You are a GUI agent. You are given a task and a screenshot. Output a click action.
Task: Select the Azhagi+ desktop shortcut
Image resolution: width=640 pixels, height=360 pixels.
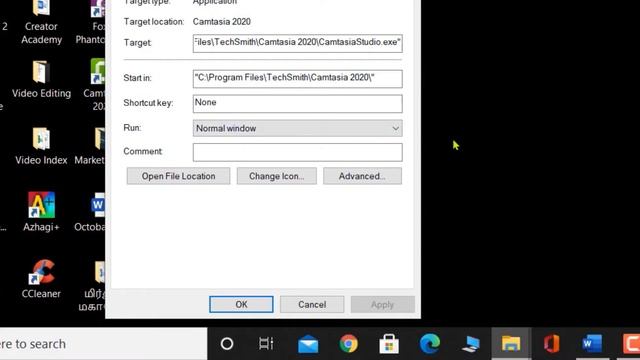[41, 212]
